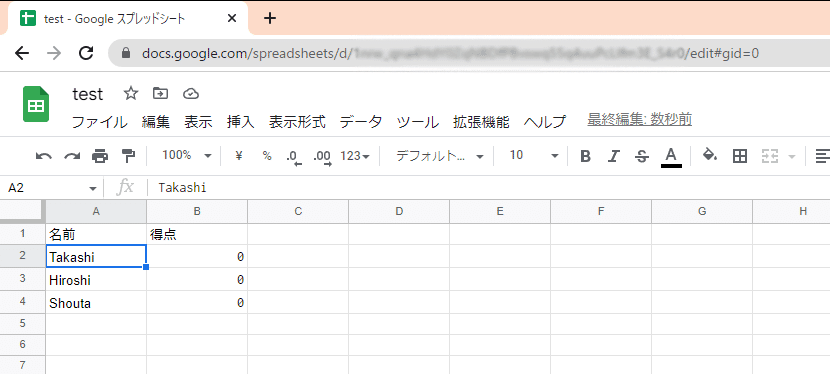Select column A header
830x374 pixels.
pyautogui.click(x=96, y=212)
